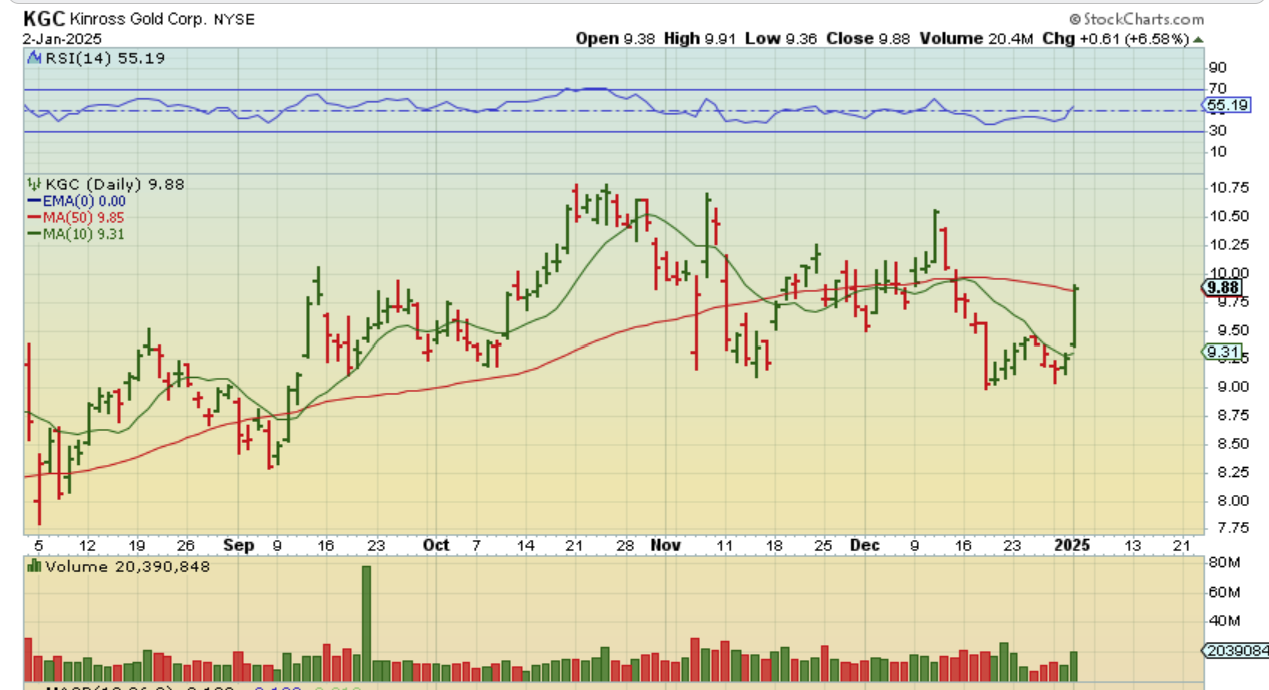The width and height of the screenshot is (1269, 690).
Task: Click the 70 level on RSI axis
Action: (x=1216, y=89)
